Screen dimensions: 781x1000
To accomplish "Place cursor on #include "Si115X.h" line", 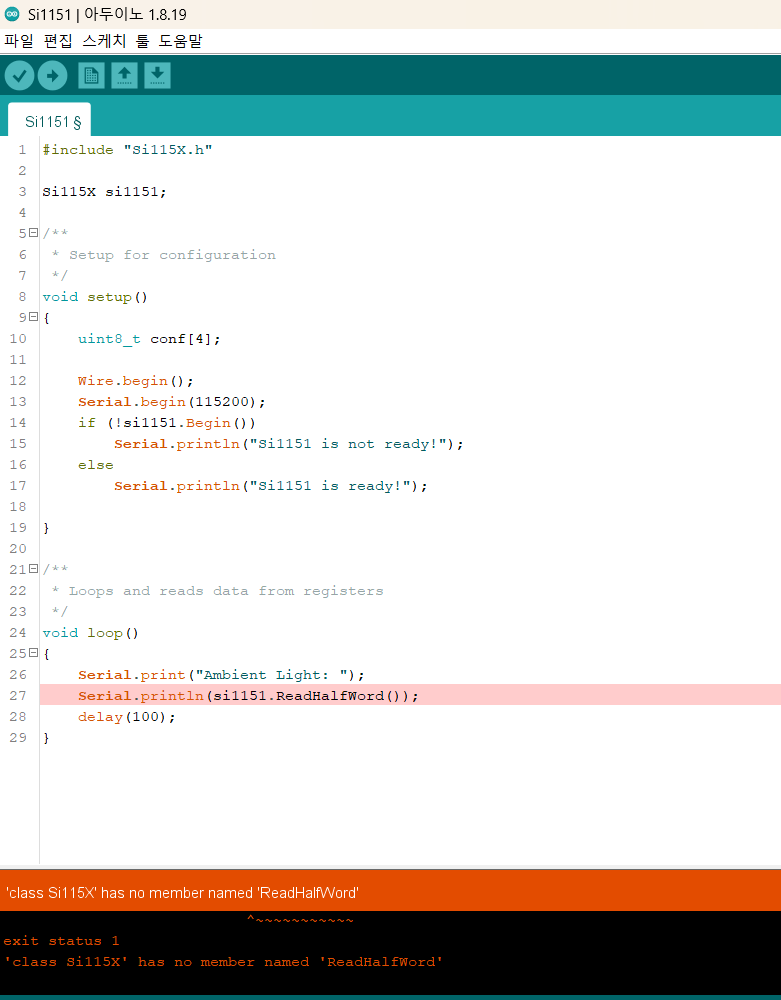I will (x=127, y=150).
